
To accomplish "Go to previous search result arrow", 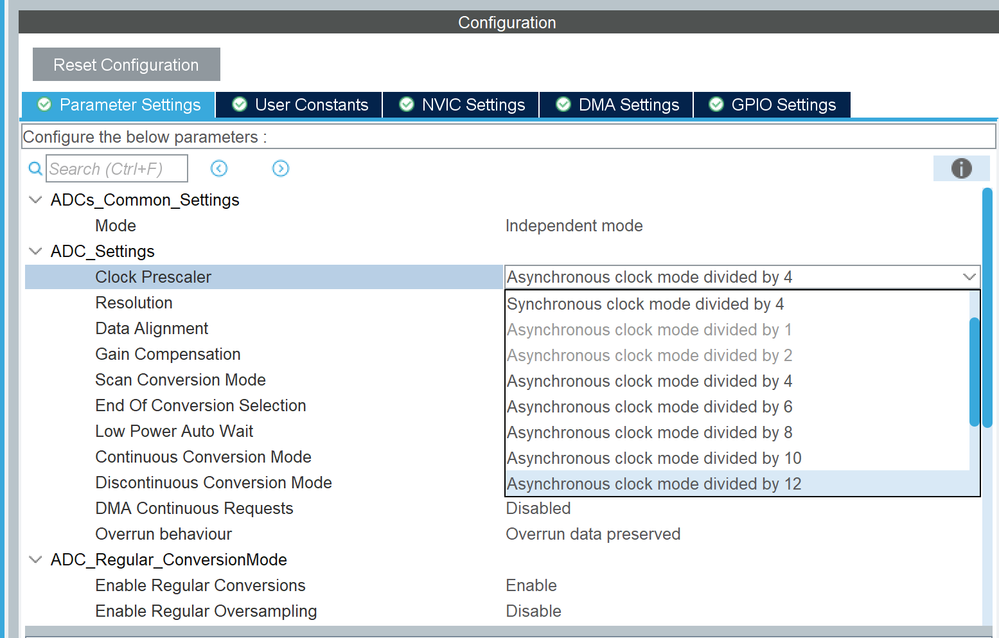I will [x=219, y=168].
